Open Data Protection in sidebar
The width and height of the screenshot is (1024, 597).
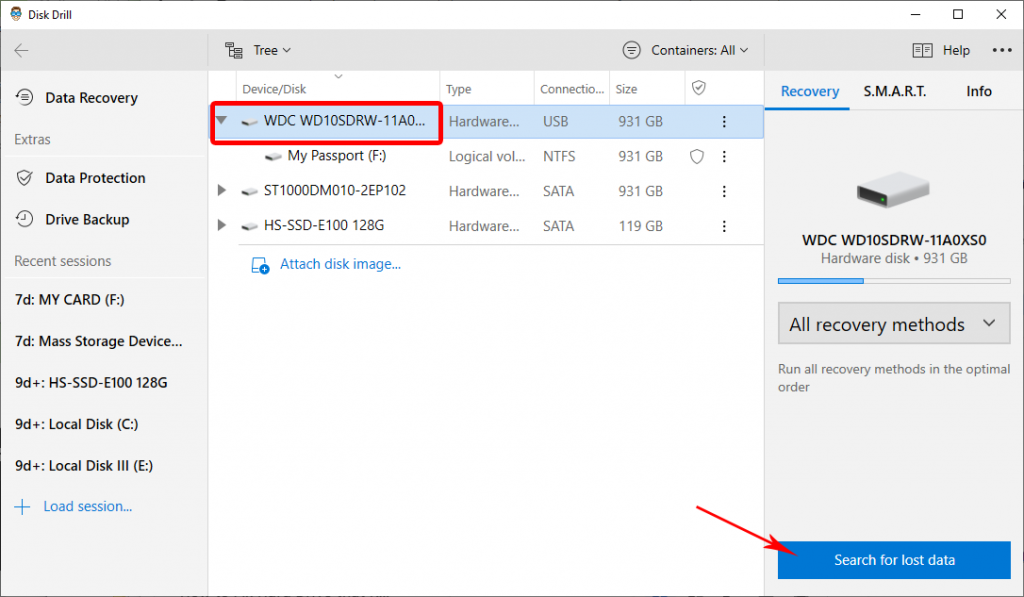pos(95,178)
